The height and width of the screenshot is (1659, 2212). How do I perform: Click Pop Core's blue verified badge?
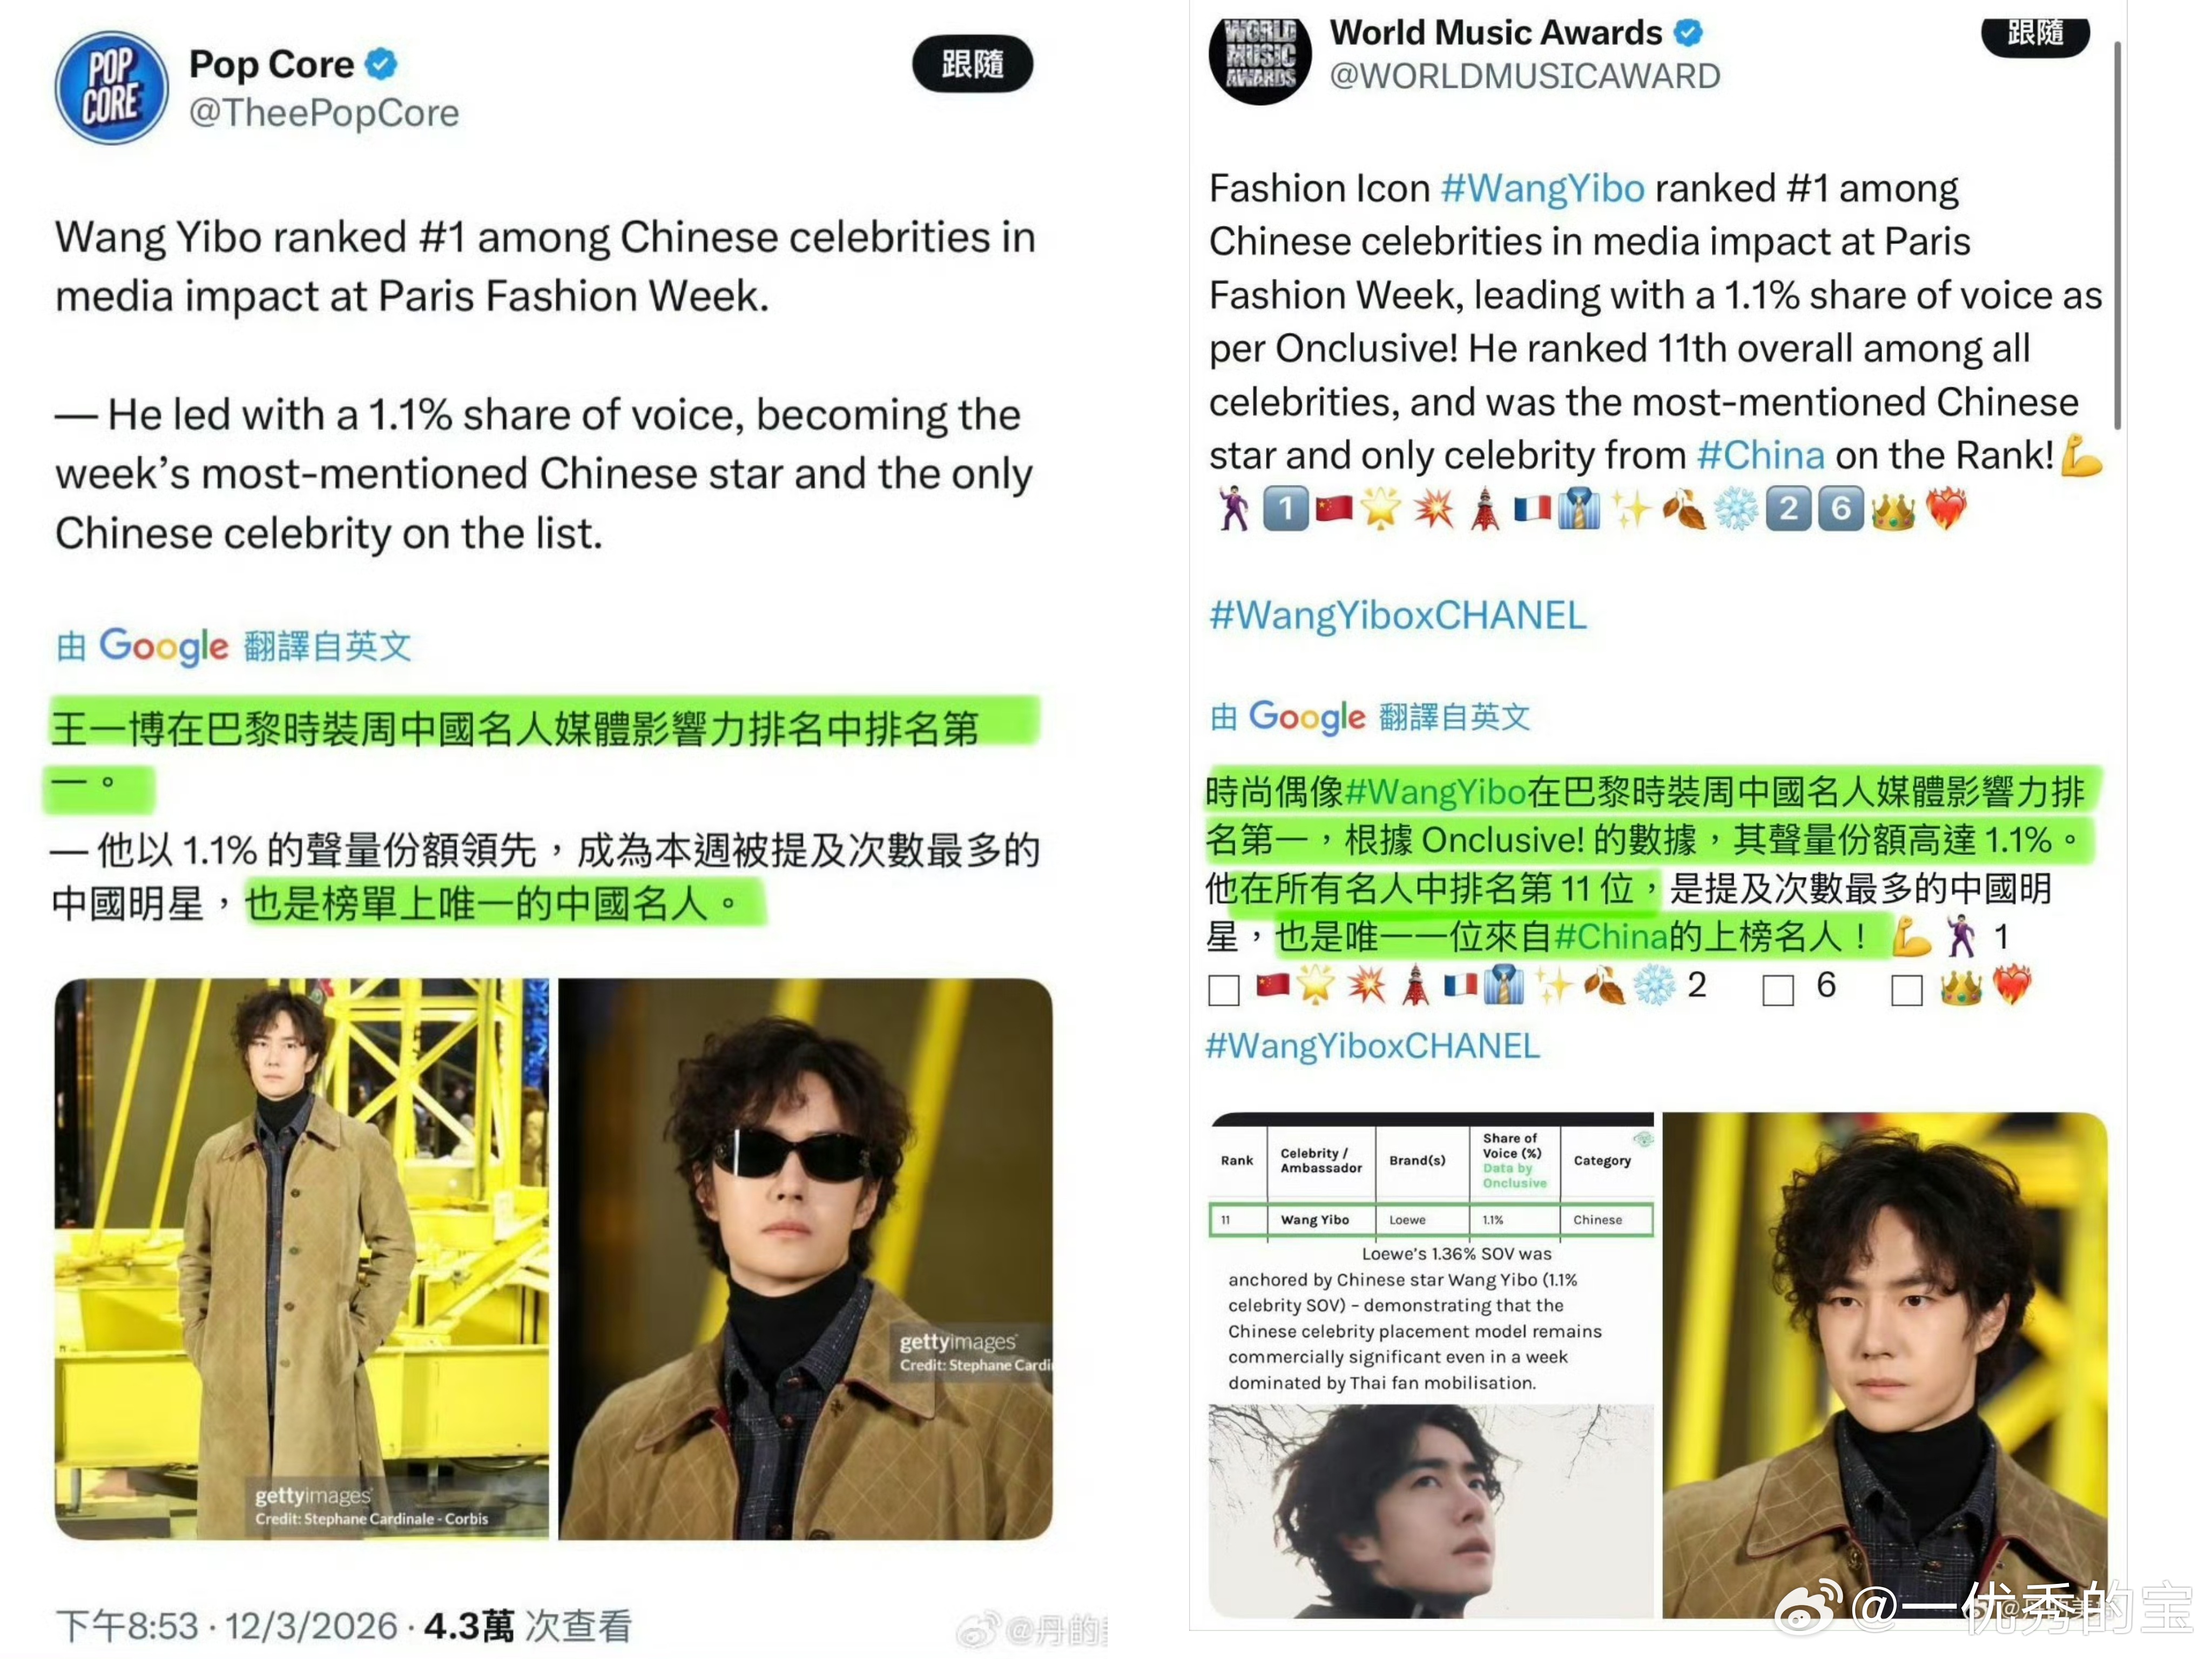381,64
